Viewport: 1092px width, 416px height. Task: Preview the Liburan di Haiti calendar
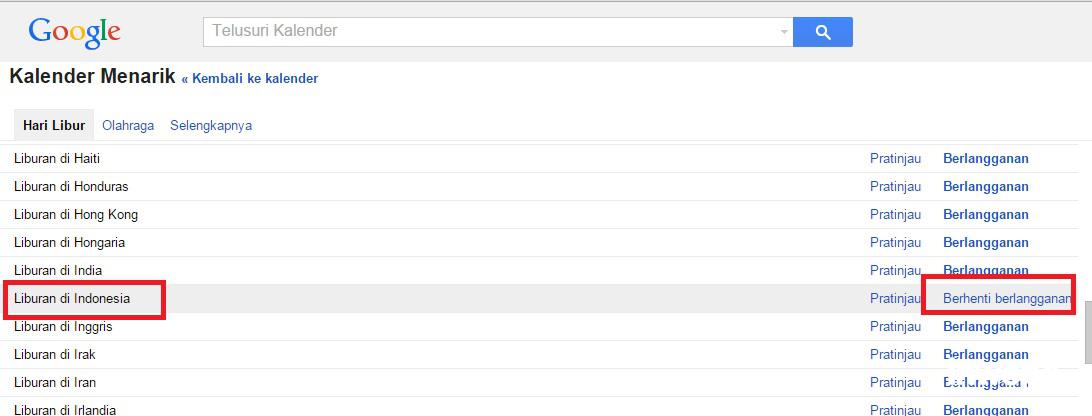point(895,158)
